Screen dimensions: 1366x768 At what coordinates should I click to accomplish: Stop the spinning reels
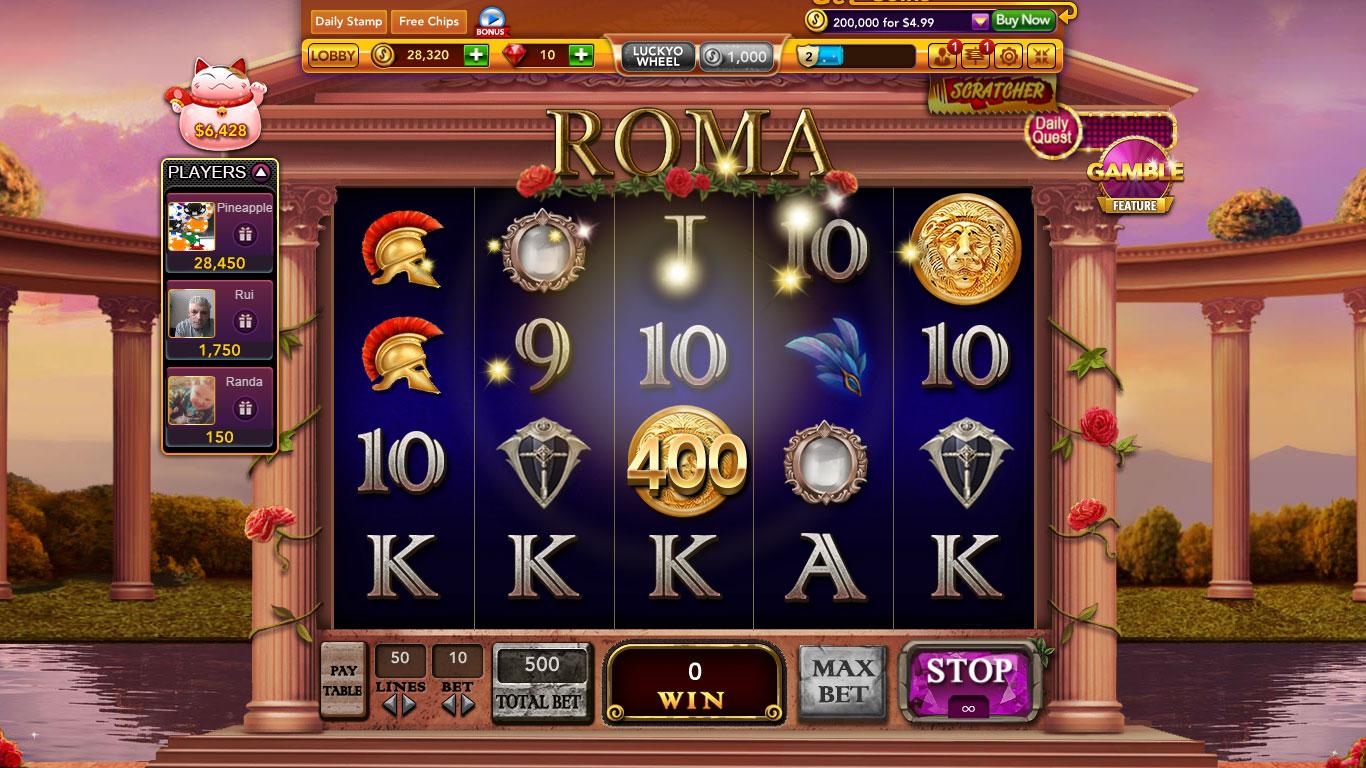pos(968,681)
